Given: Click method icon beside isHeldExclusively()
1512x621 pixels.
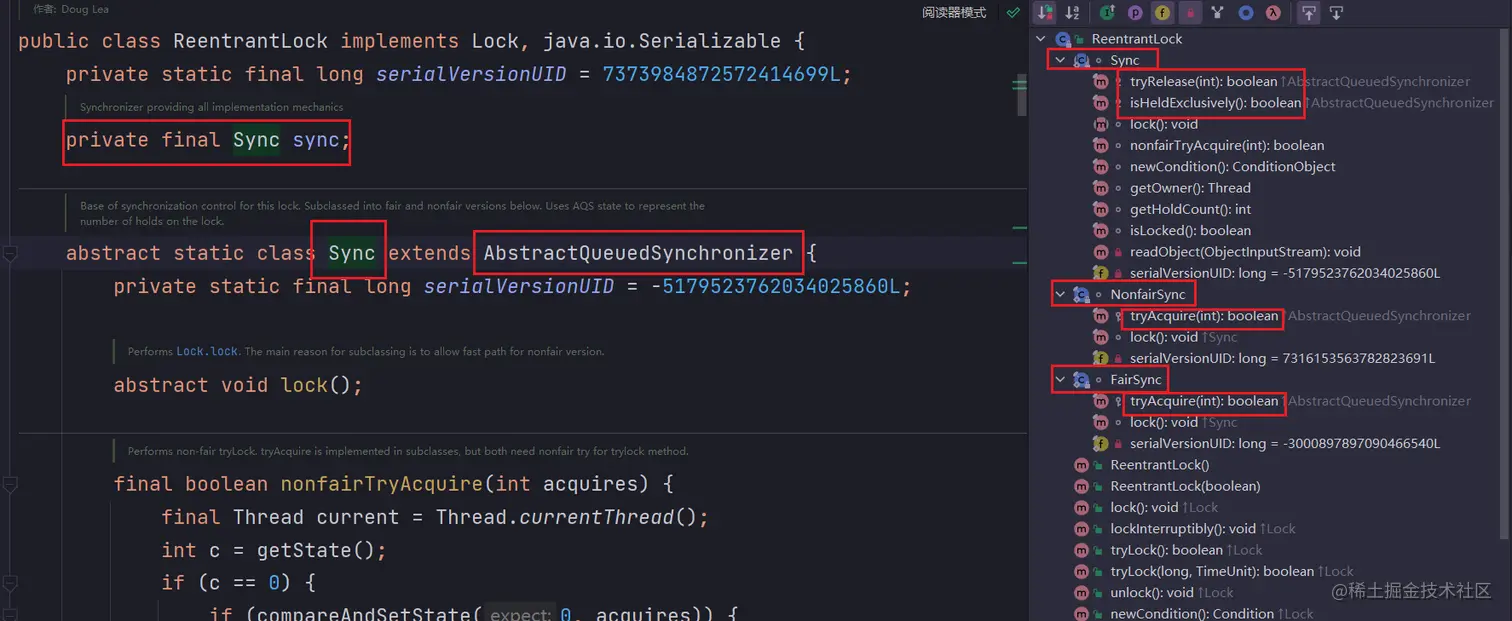Looking at the screenshot, I should coord(1100,103).
